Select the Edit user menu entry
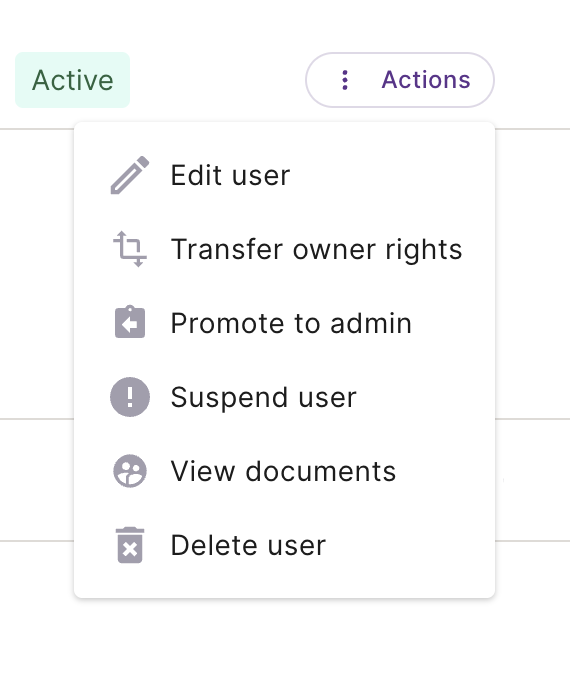 coord(285,175)
